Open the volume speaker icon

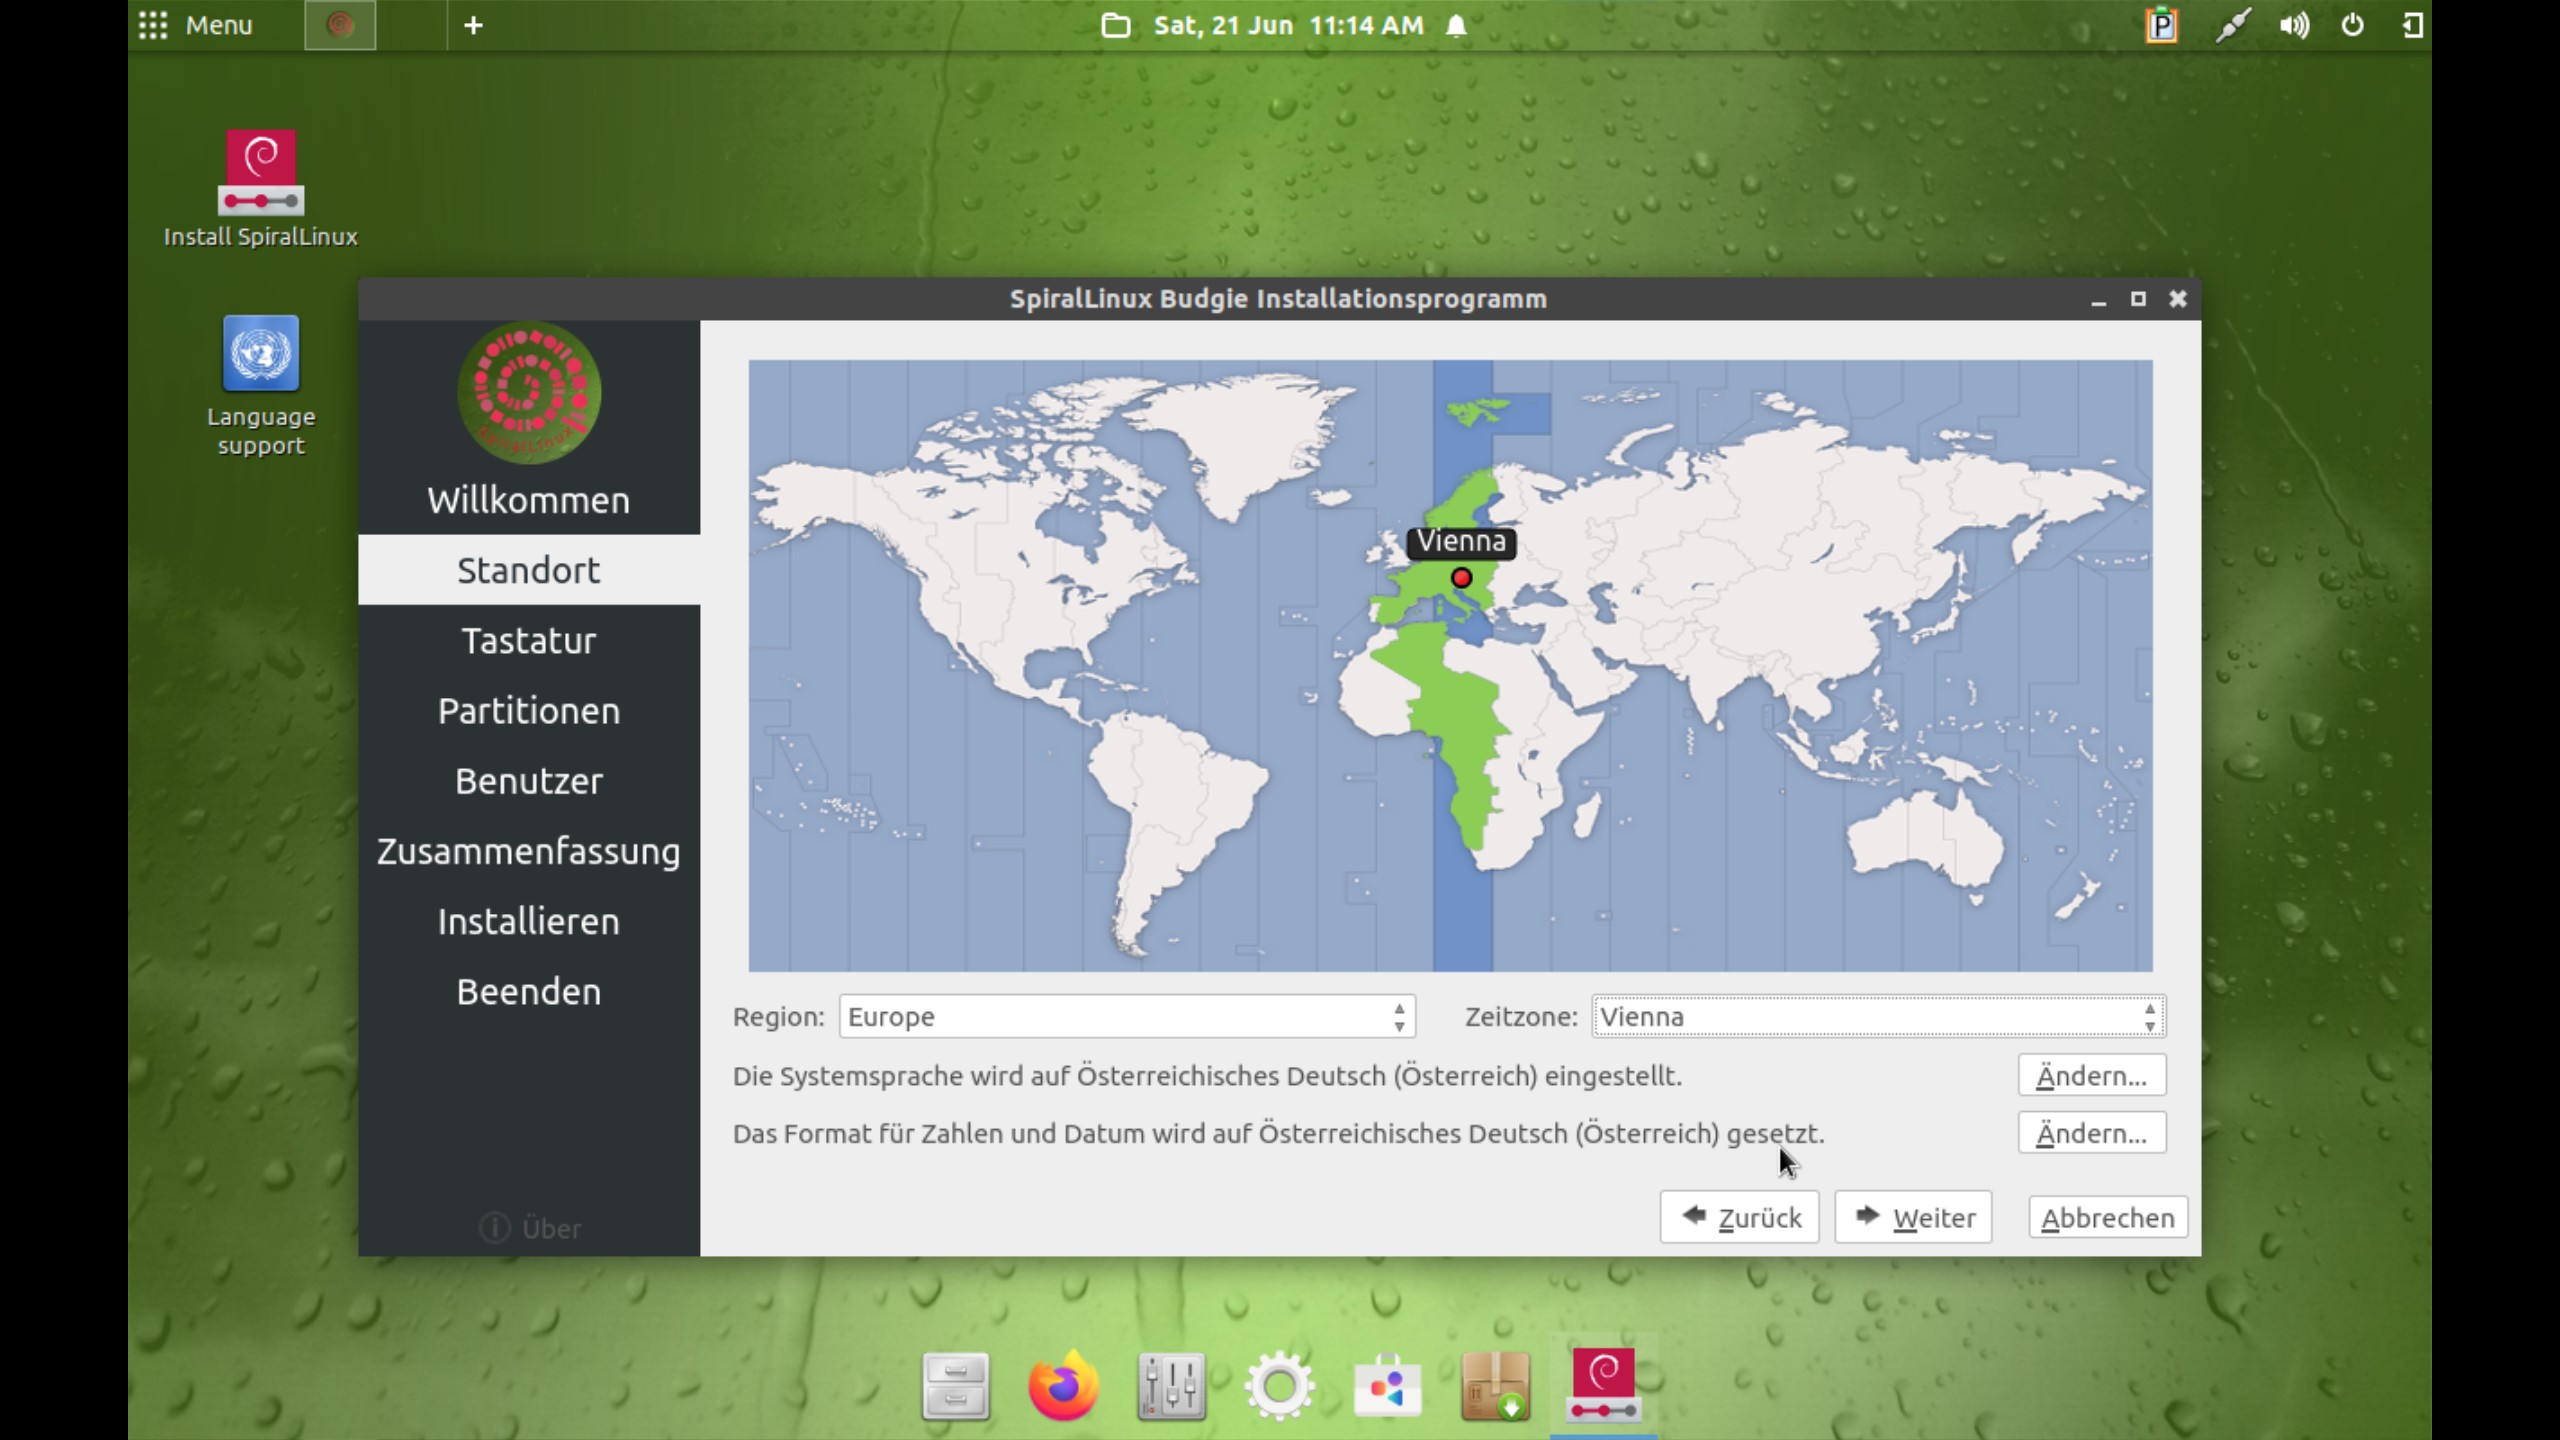[2294, 25]
